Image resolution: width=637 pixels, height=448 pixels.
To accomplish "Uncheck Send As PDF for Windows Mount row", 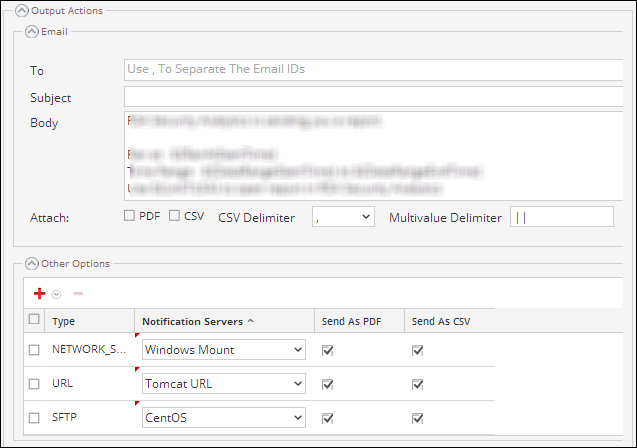I will tap(327, 350).
